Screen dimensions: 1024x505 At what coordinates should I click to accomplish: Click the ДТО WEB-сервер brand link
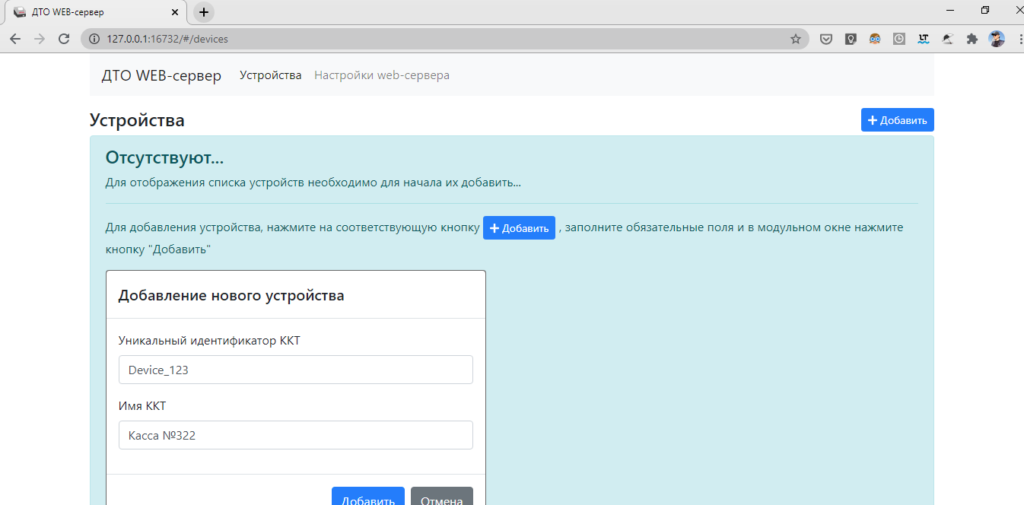[x=161, y=75]
